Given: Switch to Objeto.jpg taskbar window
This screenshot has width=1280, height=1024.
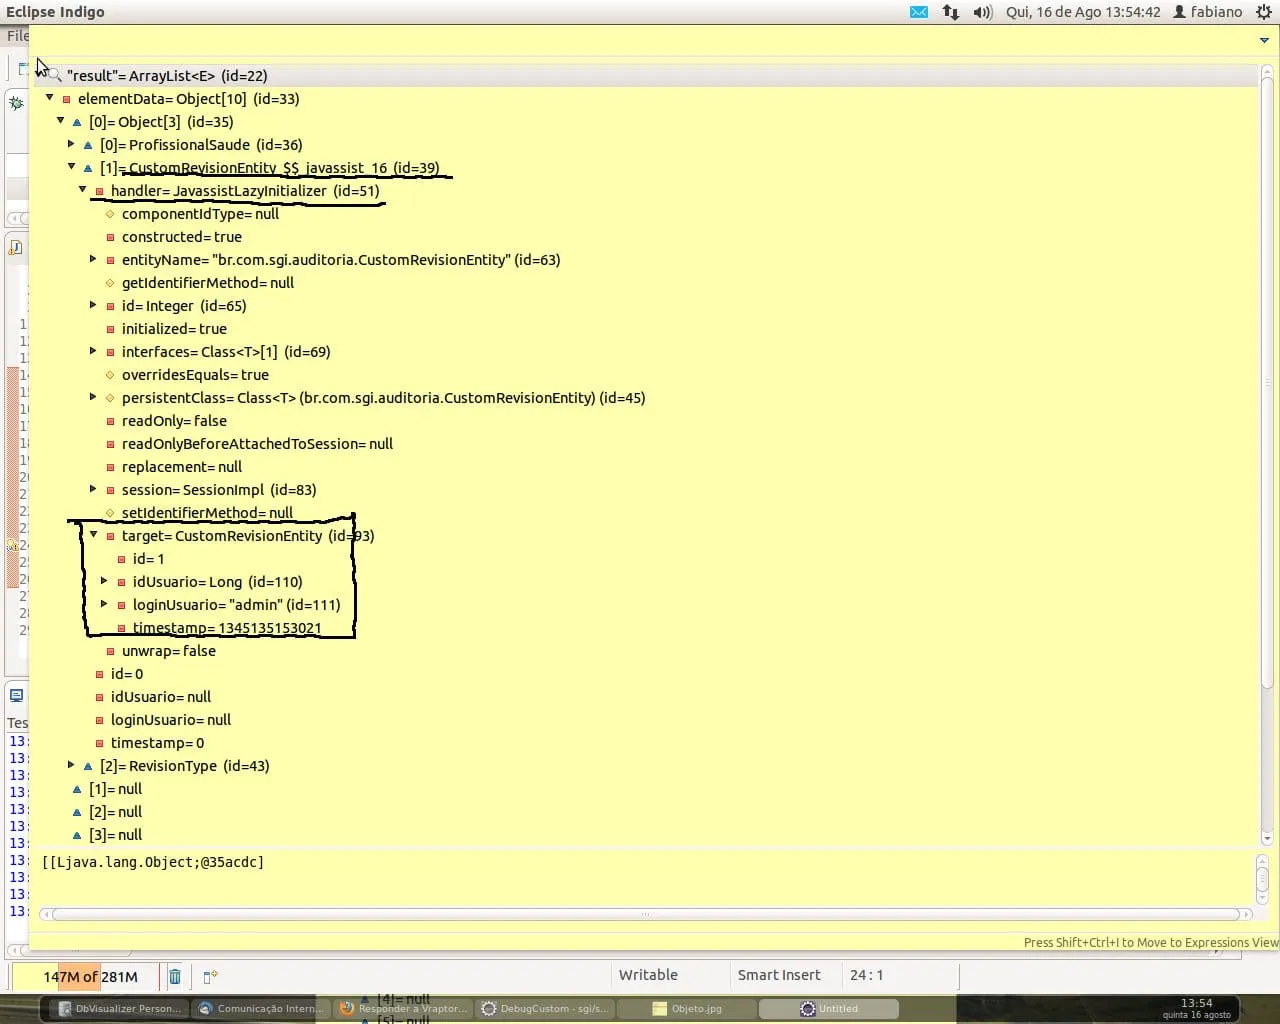Looking at the screenshot, I should point(687,1009).
